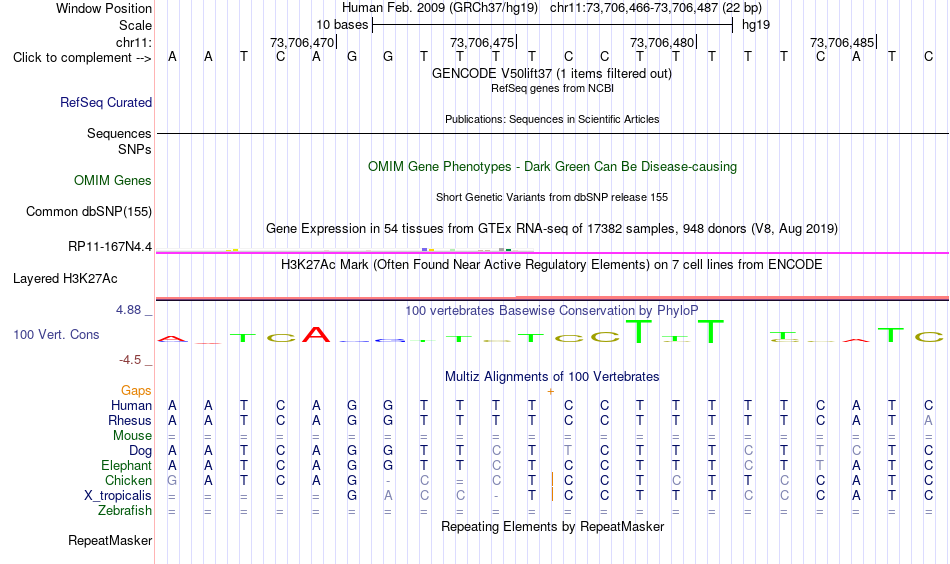Click '100 vertebrates Basewise Conservation by PhyloP' title

tap(552, 311)
